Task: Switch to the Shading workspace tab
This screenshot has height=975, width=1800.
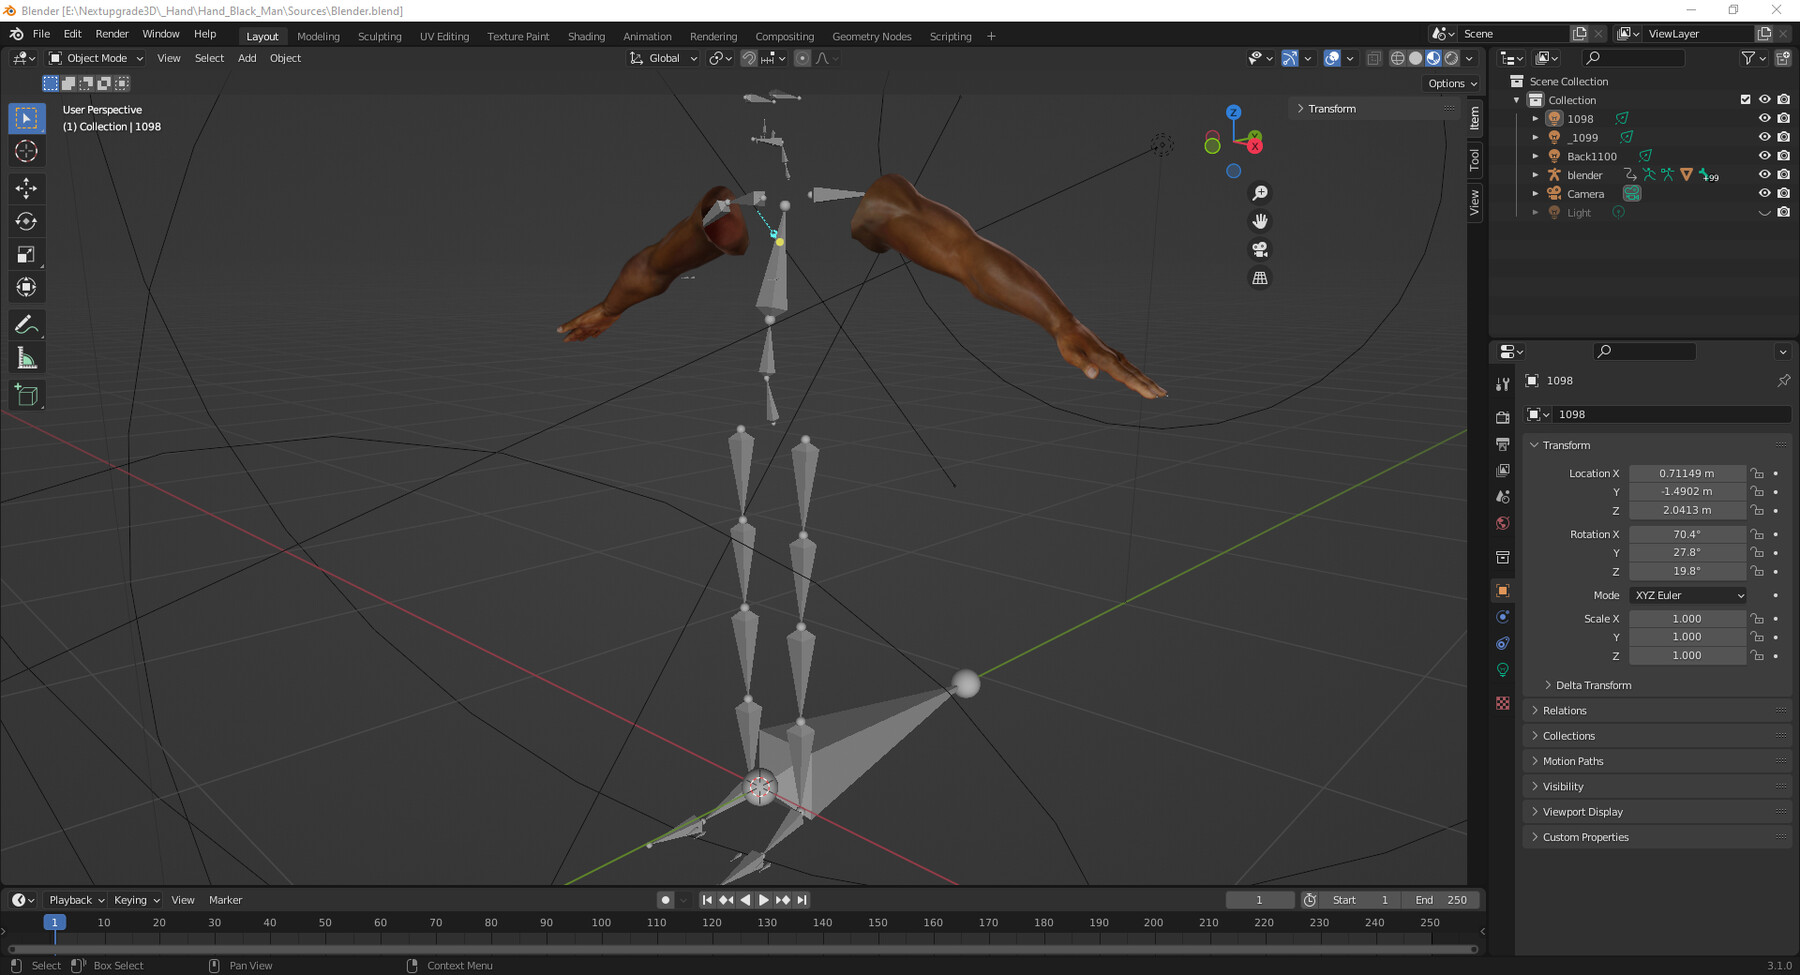Action: pos(586,36)
